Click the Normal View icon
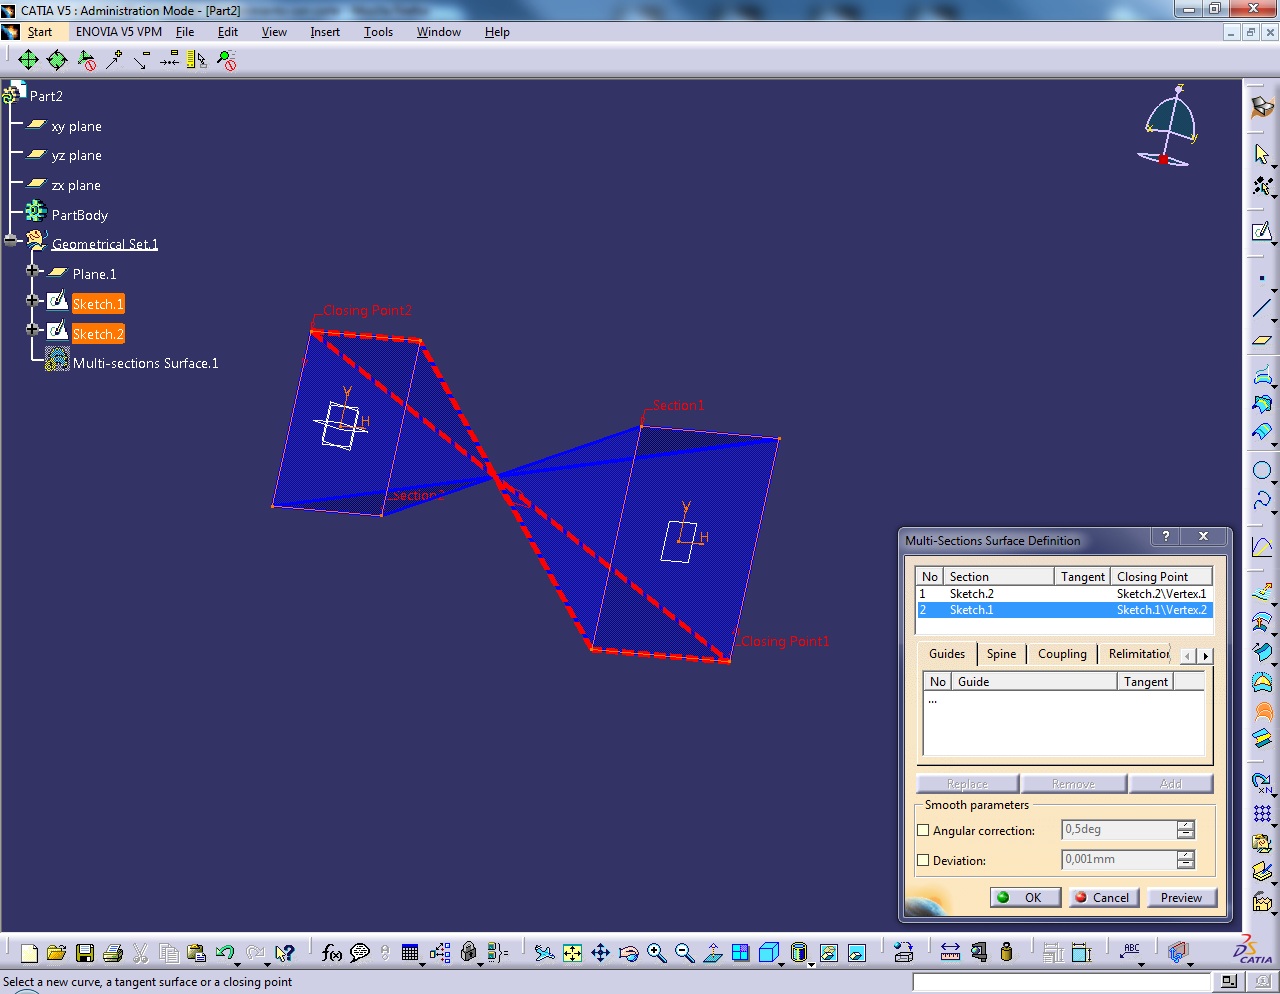1280x994 pixels. [712, 953]
